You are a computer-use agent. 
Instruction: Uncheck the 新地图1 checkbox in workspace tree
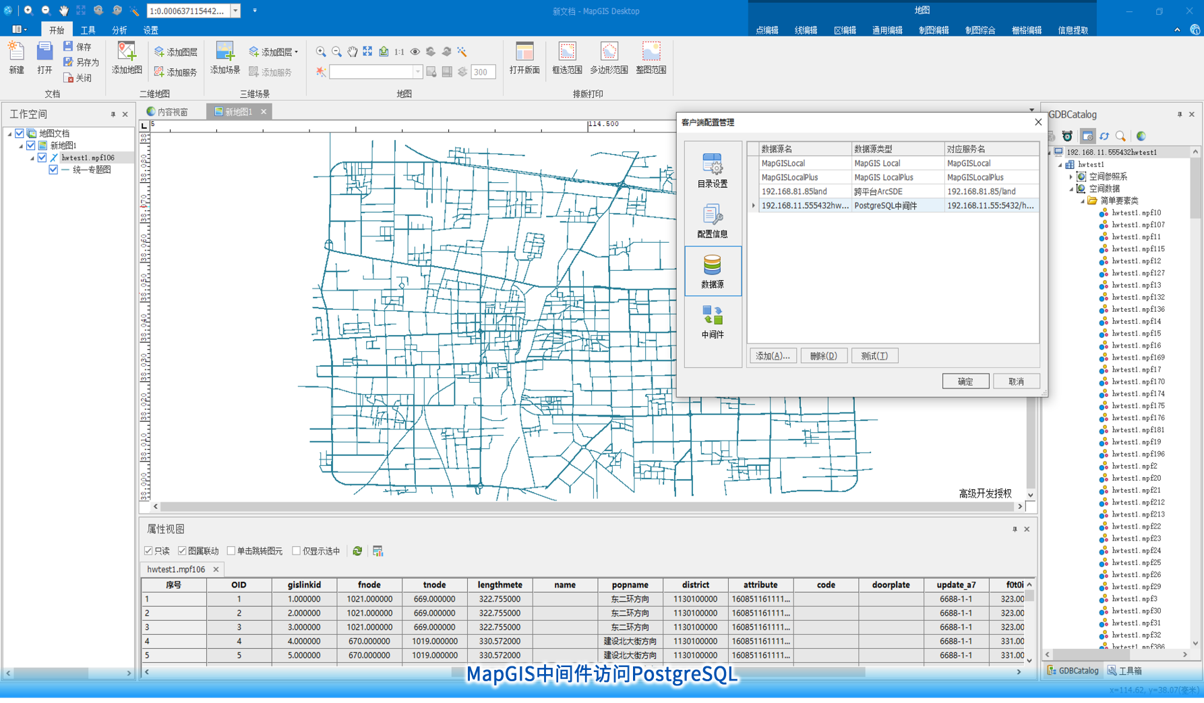tap(30, 145)
